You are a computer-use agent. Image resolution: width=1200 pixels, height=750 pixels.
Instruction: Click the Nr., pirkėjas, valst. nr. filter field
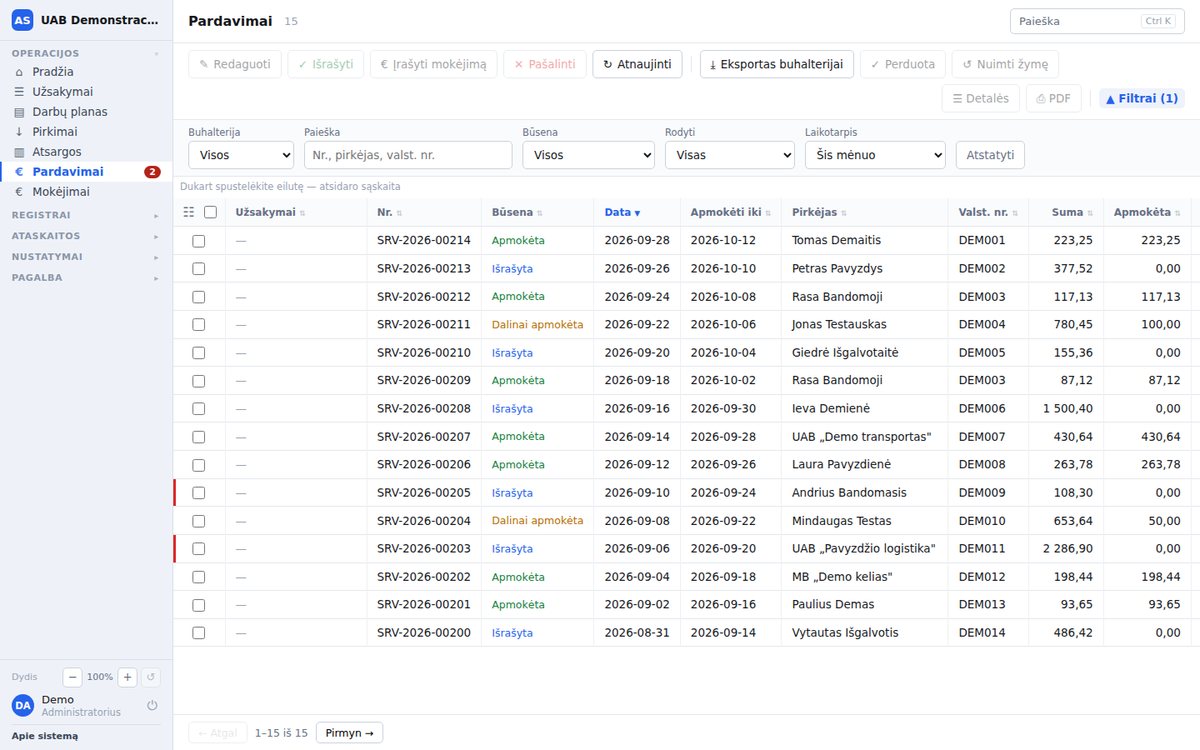tap(408, 155)
